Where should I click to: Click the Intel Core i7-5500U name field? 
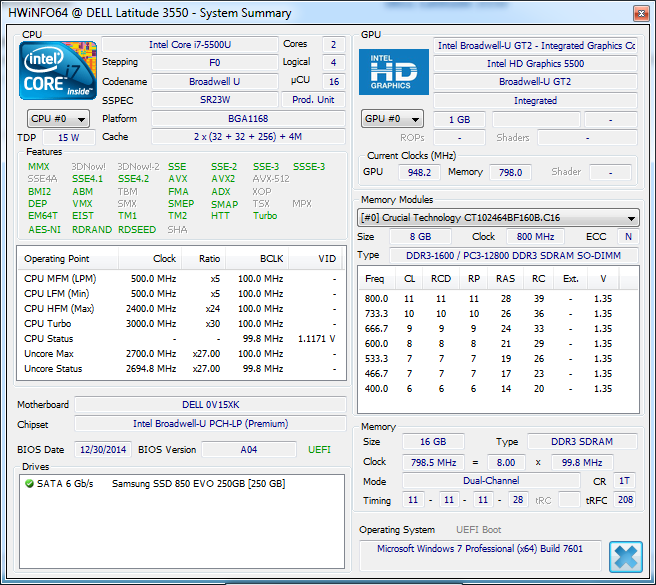190,44
